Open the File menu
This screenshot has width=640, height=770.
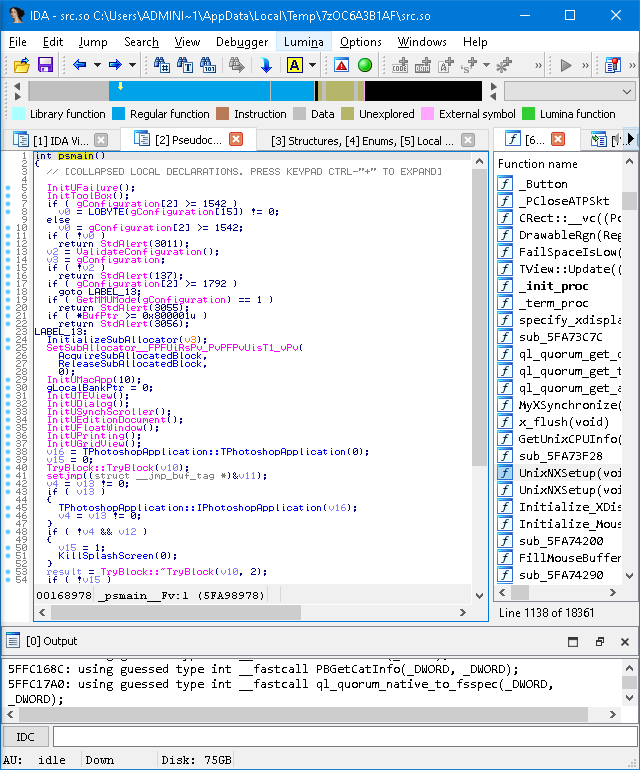(18, 42)
